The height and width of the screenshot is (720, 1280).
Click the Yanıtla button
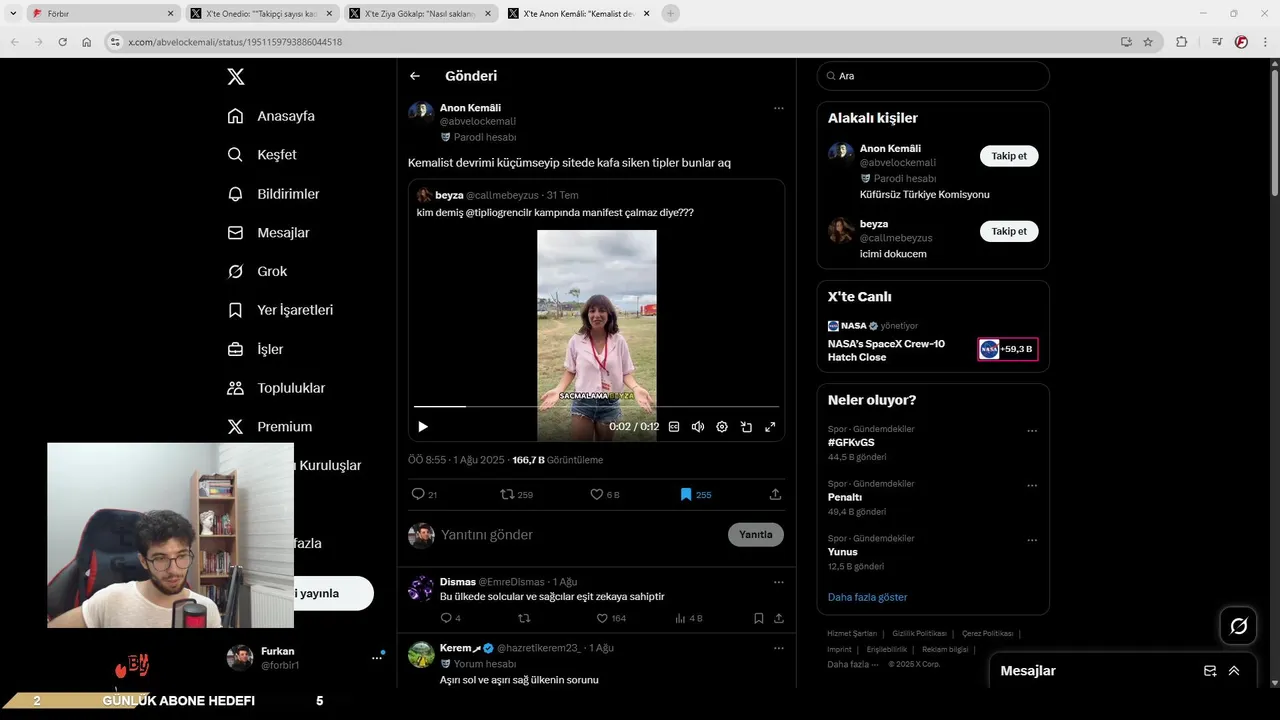756,535
